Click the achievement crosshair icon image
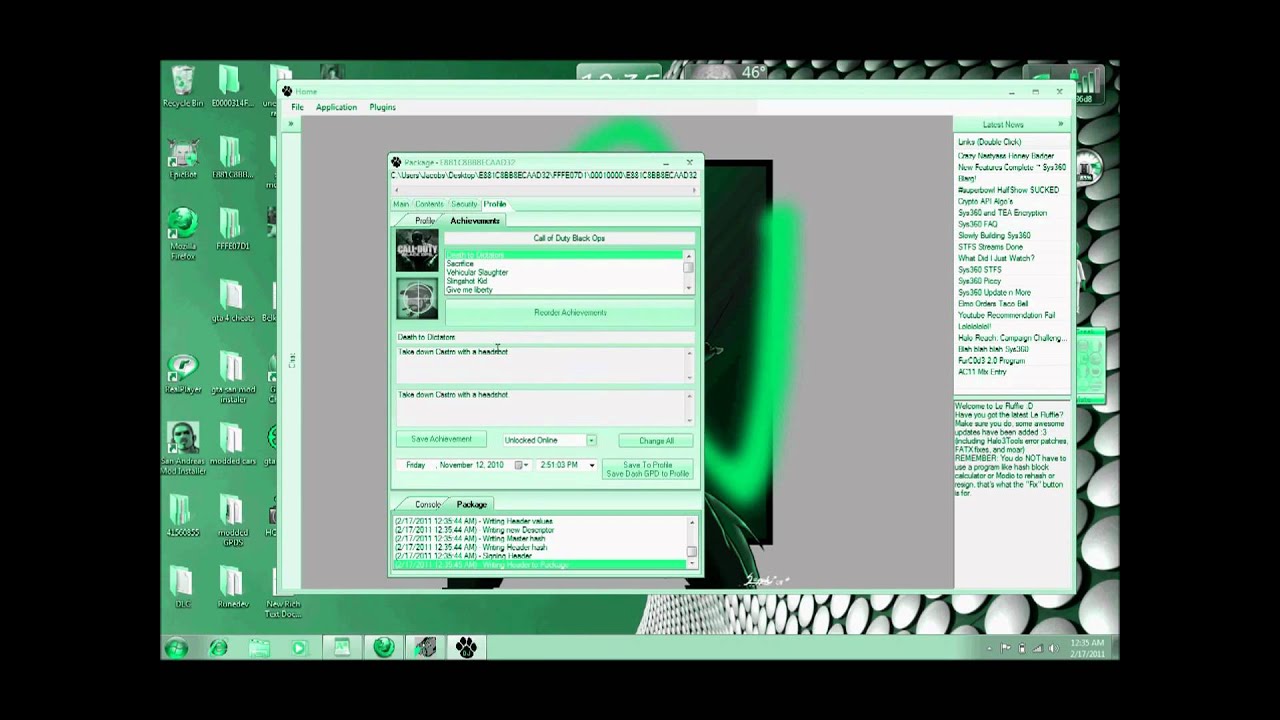 click(417, 298)
